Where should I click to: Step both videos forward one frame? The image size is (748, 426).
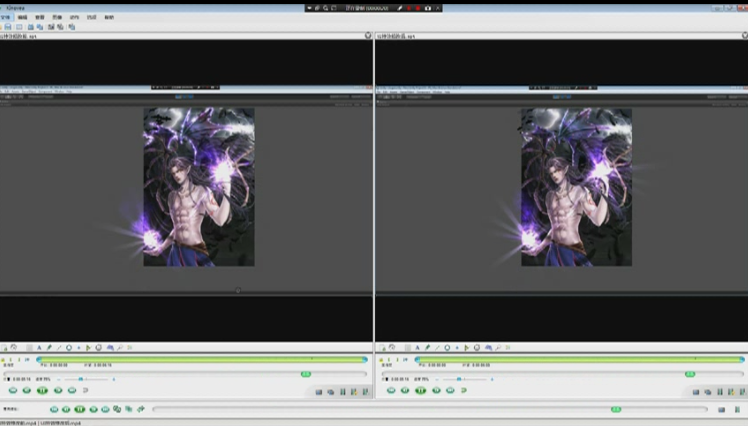(94, 409)
